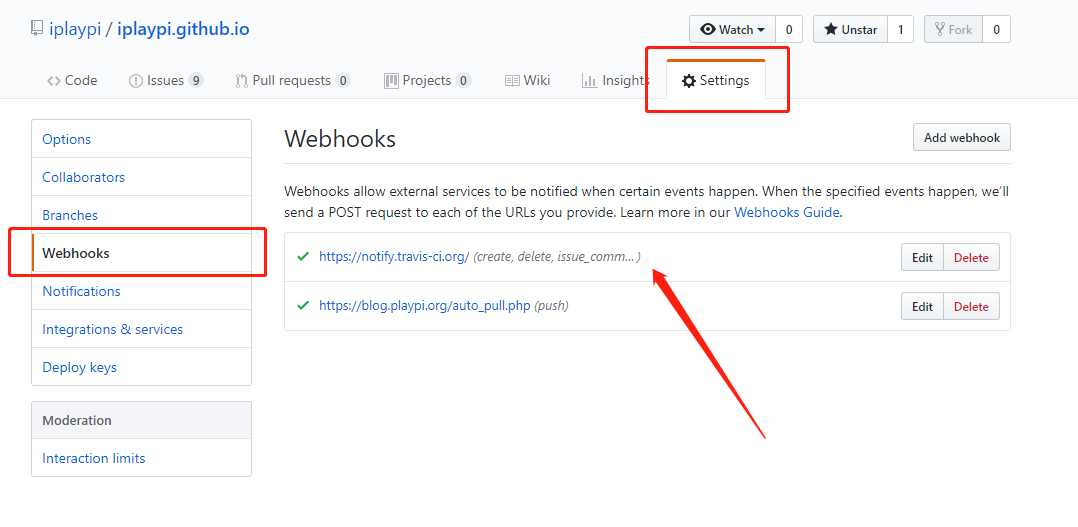1078x527 pixels.
Task: Open the Pull requests tab
Action: 294,80
